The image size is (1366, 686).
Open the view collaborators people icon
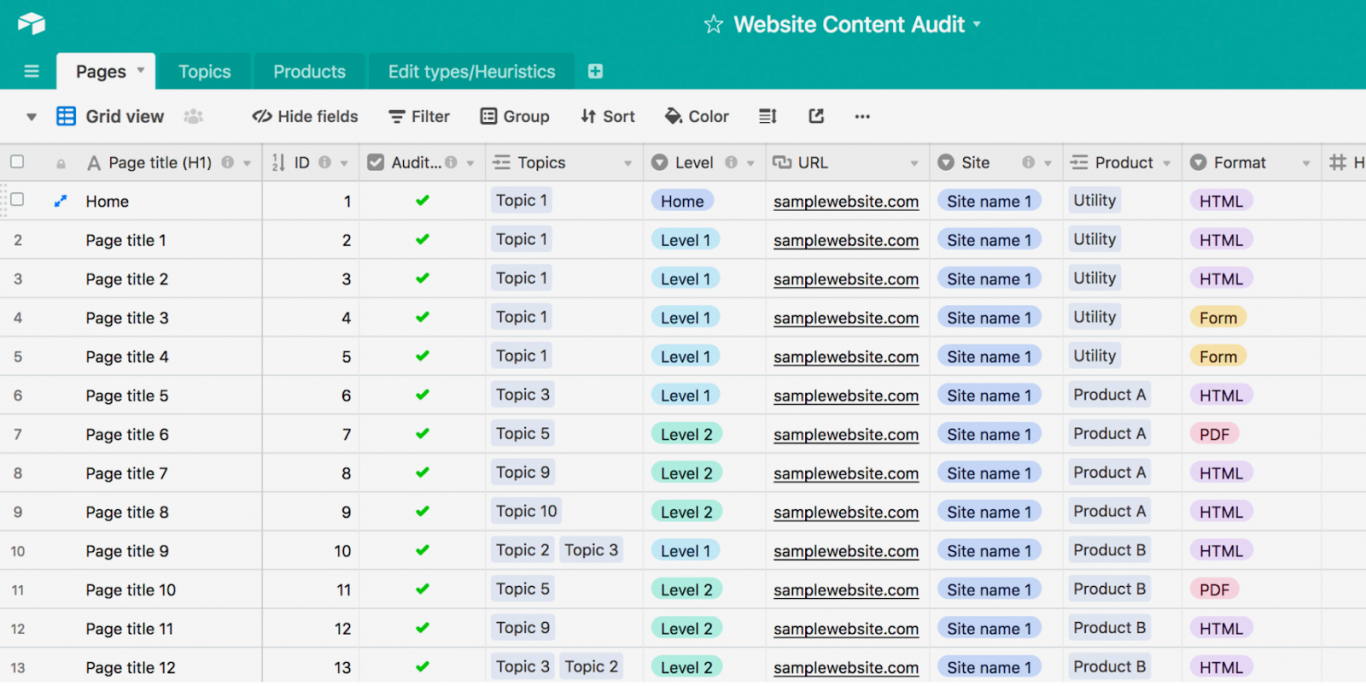click(193, 116)
